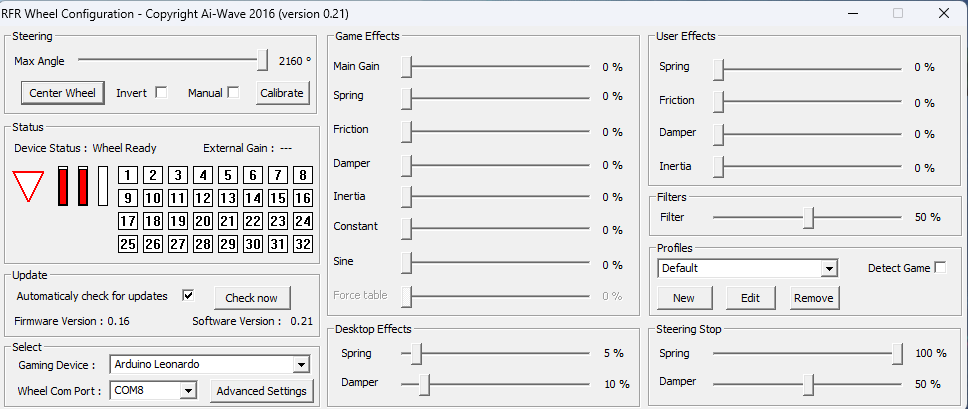Open Advanced Settings
The image size is (968, 409).
tap(261, 391)
